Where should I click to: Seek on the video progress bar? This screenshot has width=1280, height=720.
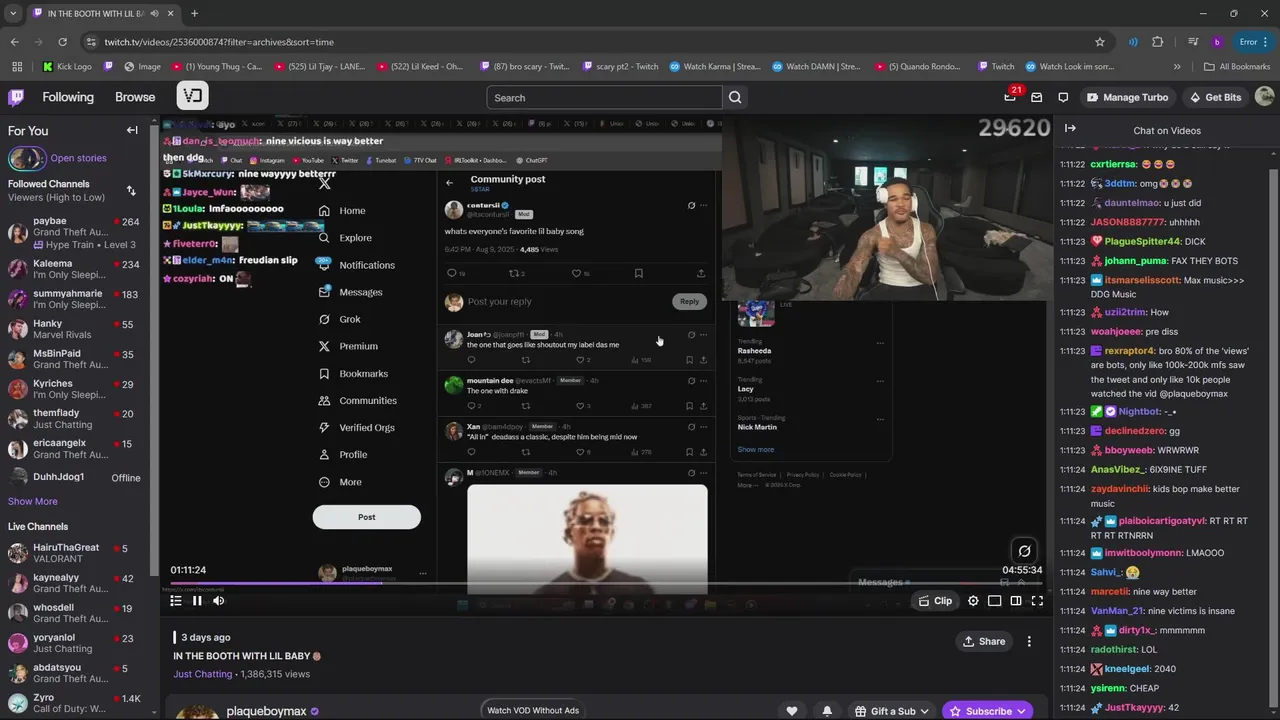coord(606,583)
